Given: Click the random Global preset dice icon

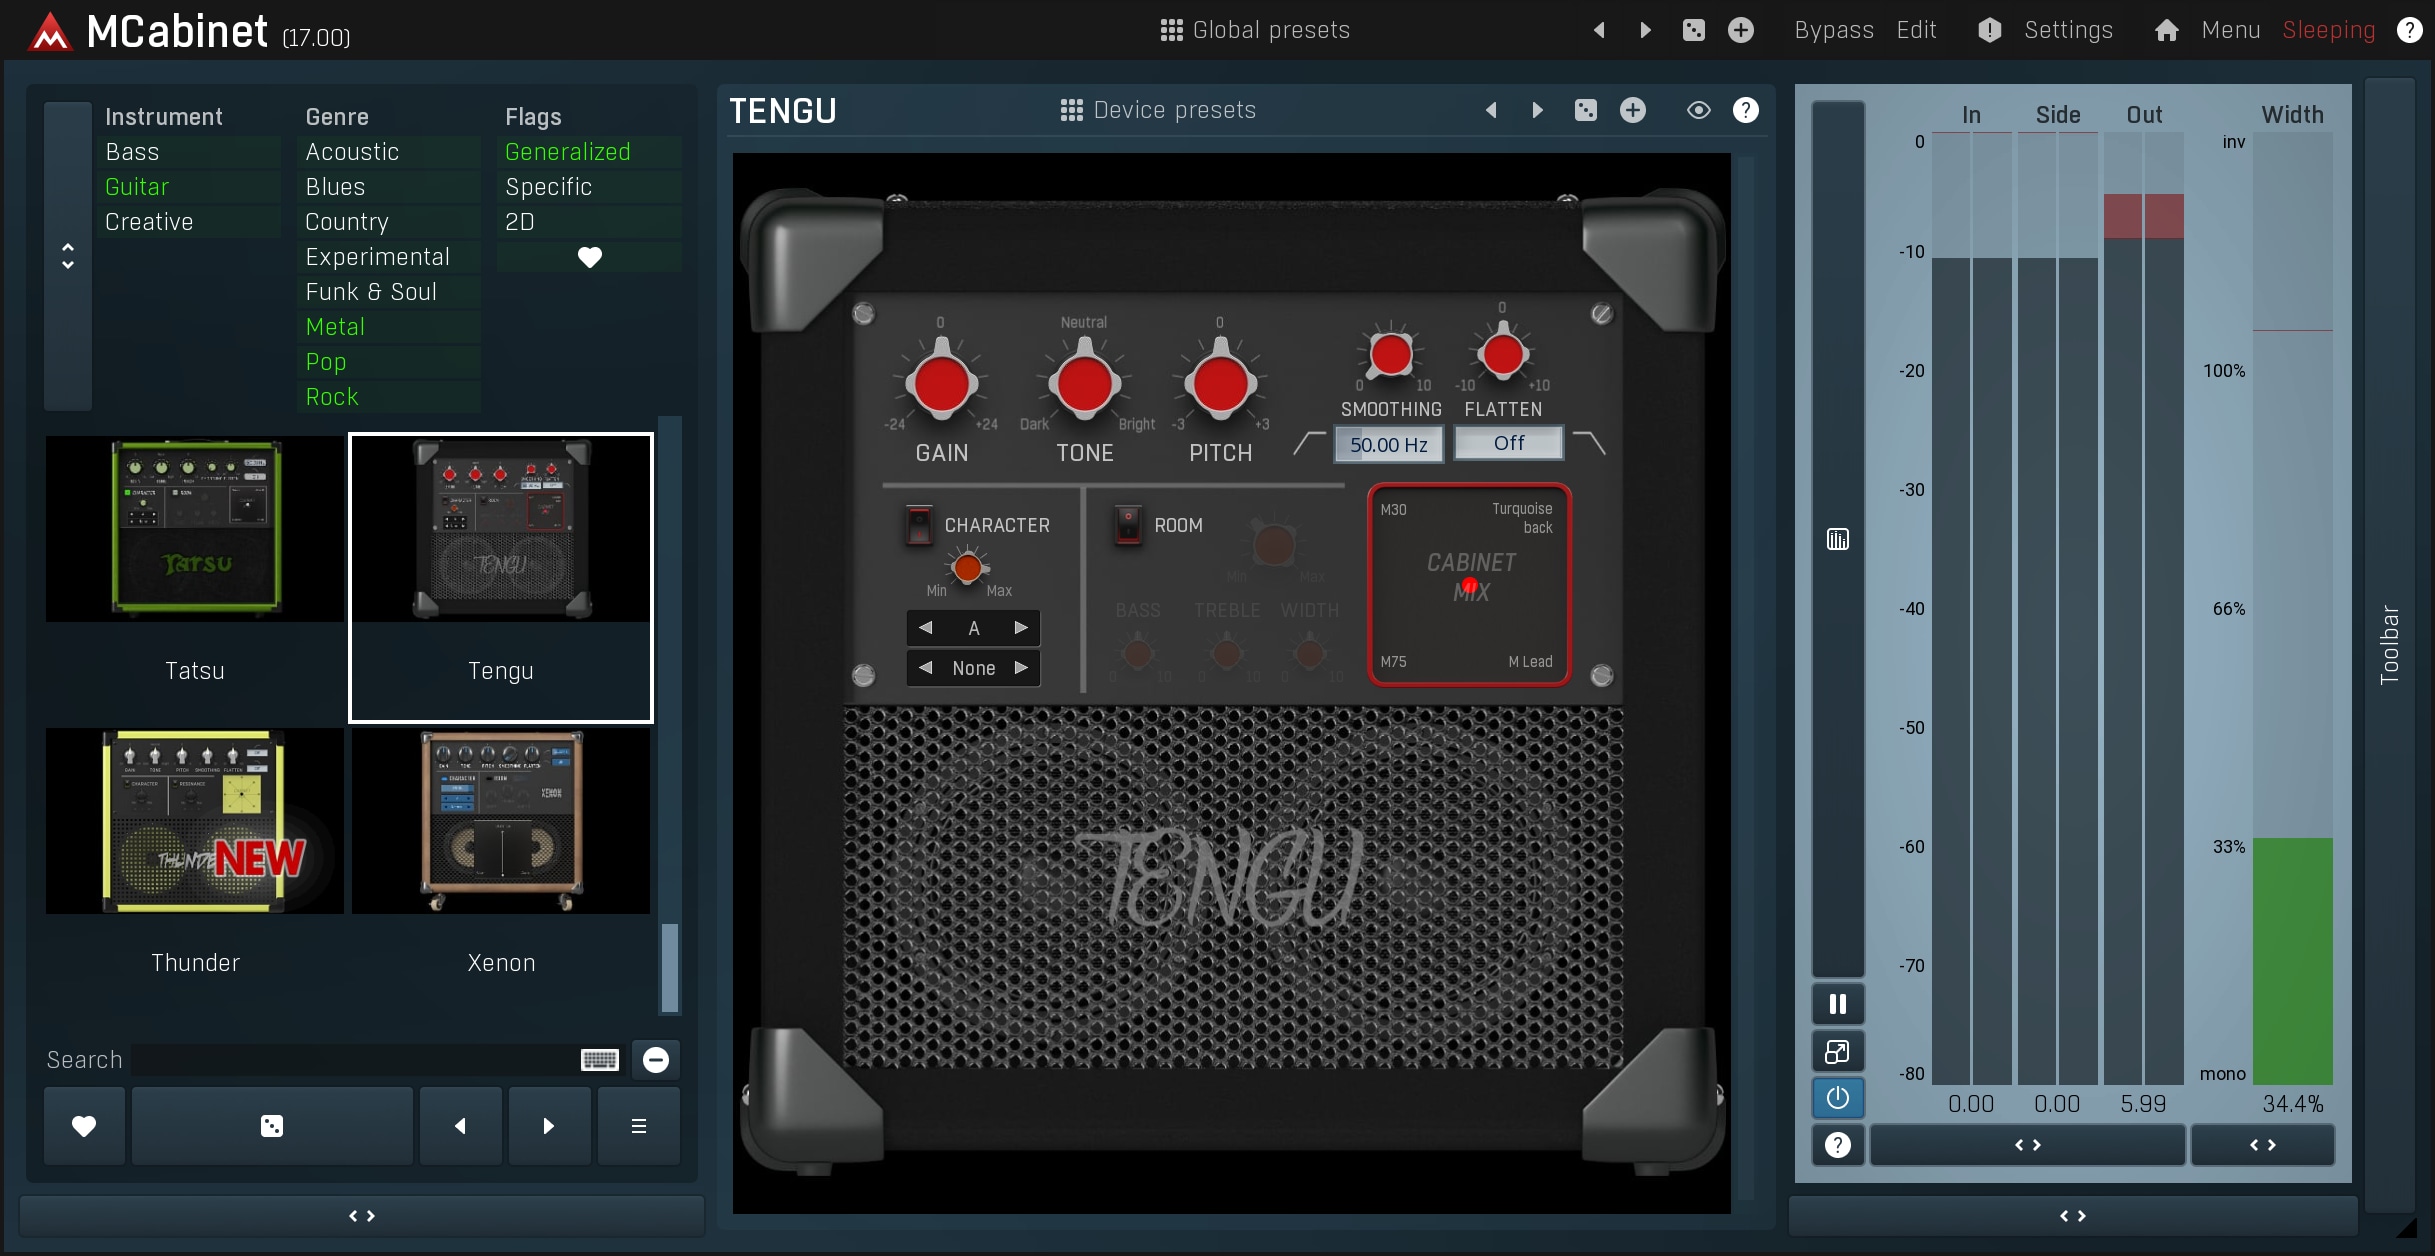Looking at the screenshot, I should (x=1693, y=30).
